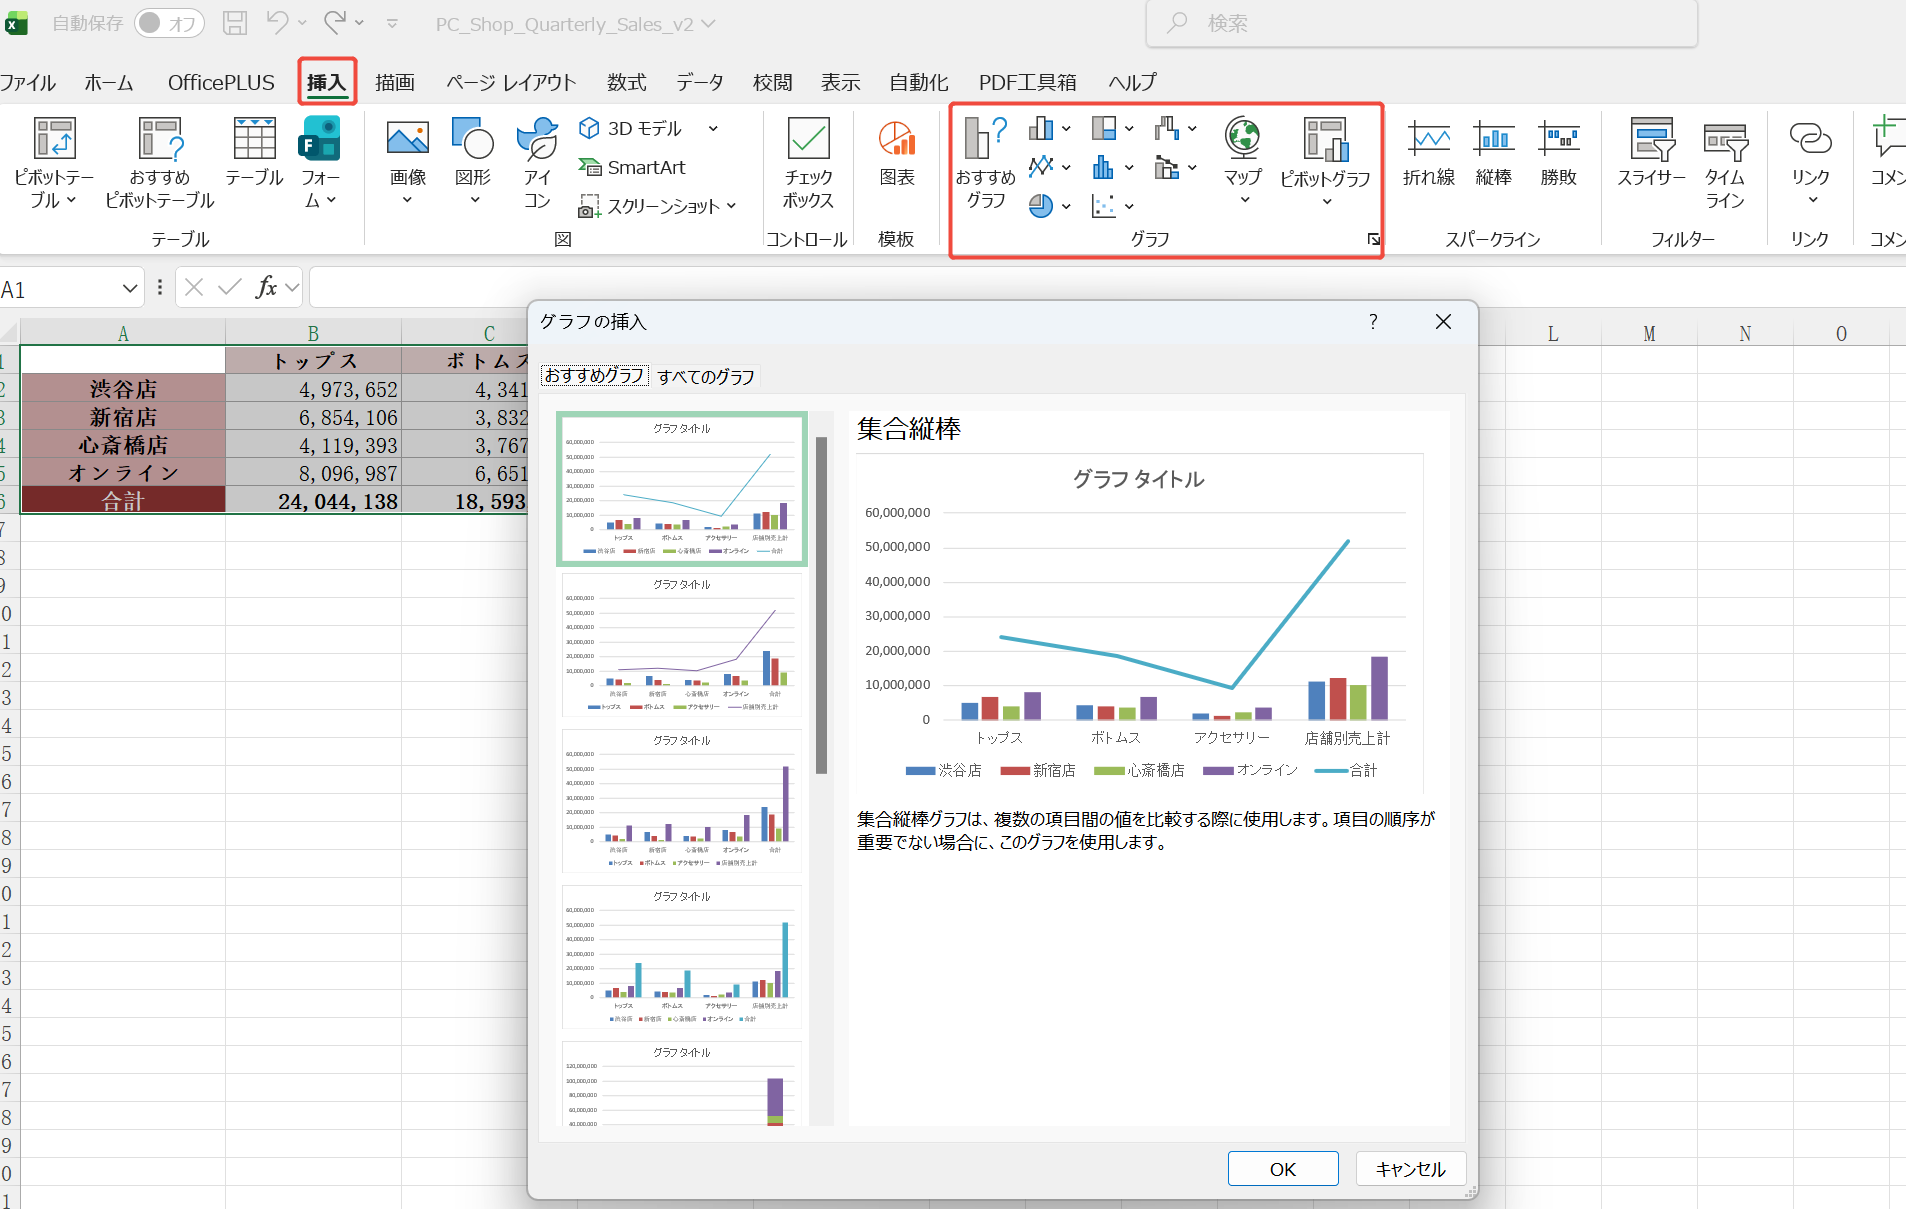Insert an icon with アイコン tool
This screenshot has width=1906, height=1209.
(538, 163)
